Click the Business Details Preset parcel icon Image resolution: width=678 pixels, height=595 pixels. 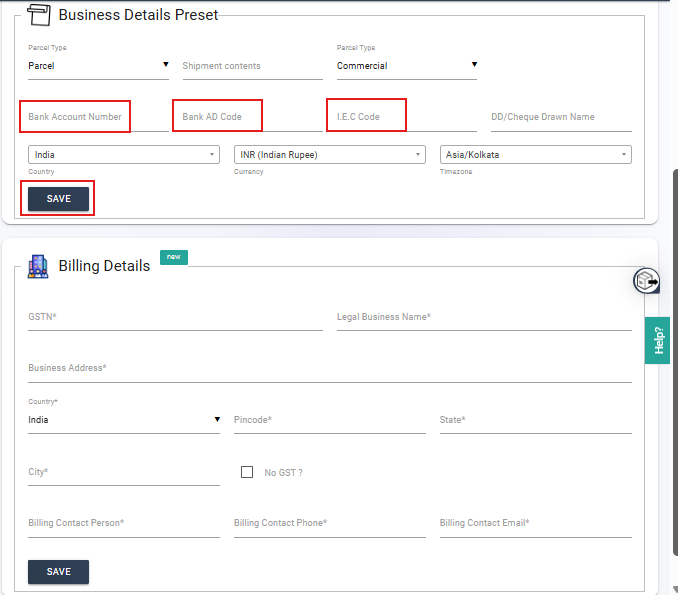(39, 15)
